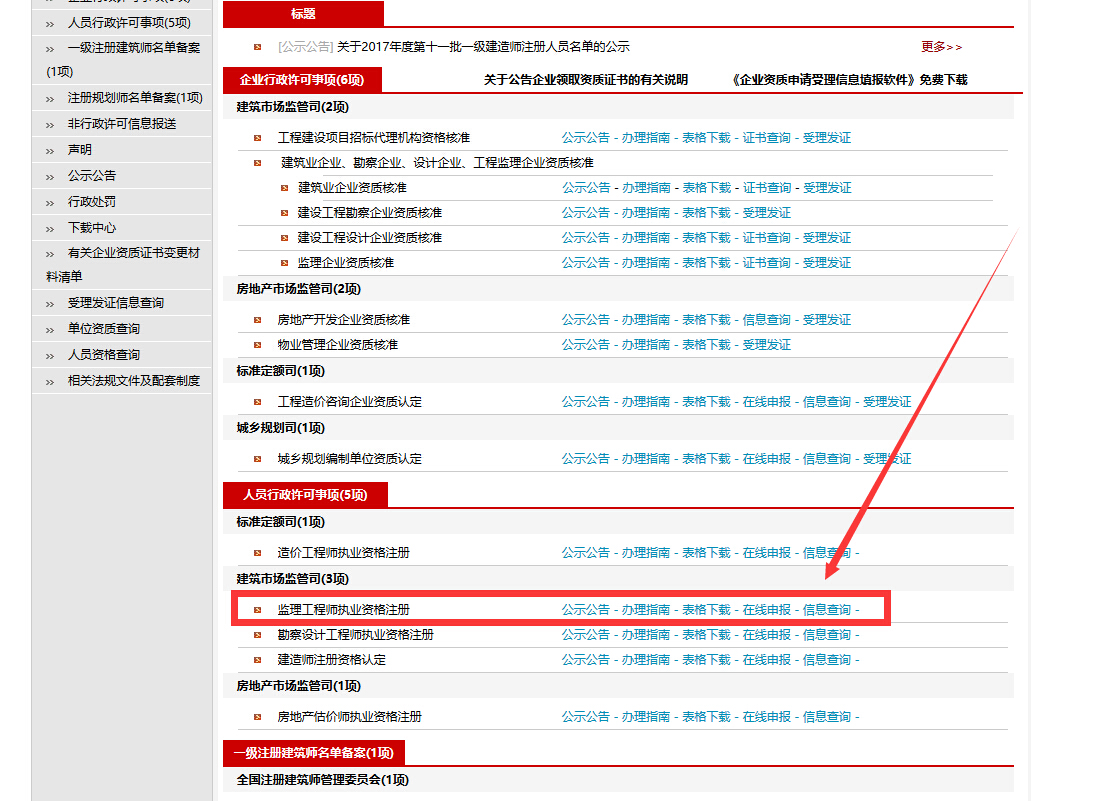
Task: Click the red icon before 监理企业资质核准
Action: [281, 262]
